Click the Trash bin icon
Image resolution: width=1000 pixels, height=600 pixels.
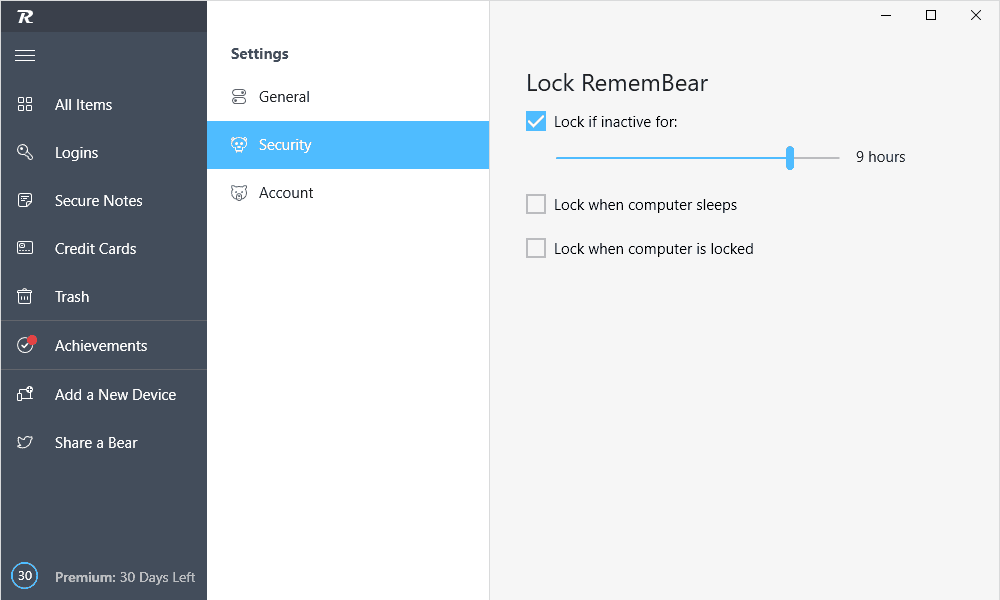point(24,296)
